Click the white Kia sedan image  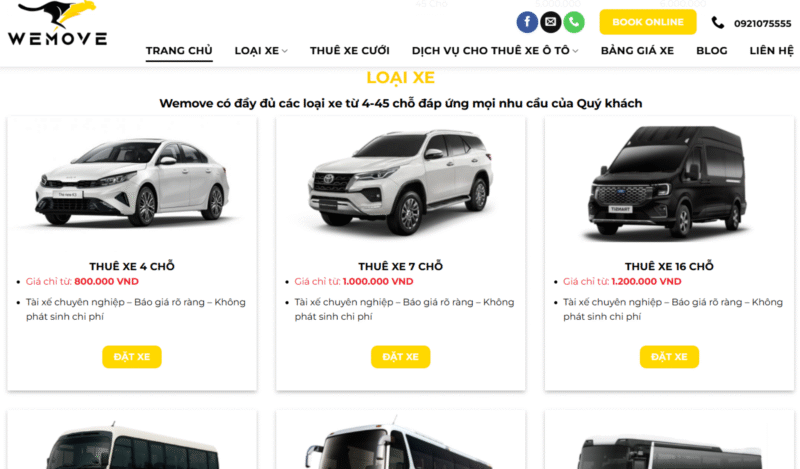[x=132, y=182]
